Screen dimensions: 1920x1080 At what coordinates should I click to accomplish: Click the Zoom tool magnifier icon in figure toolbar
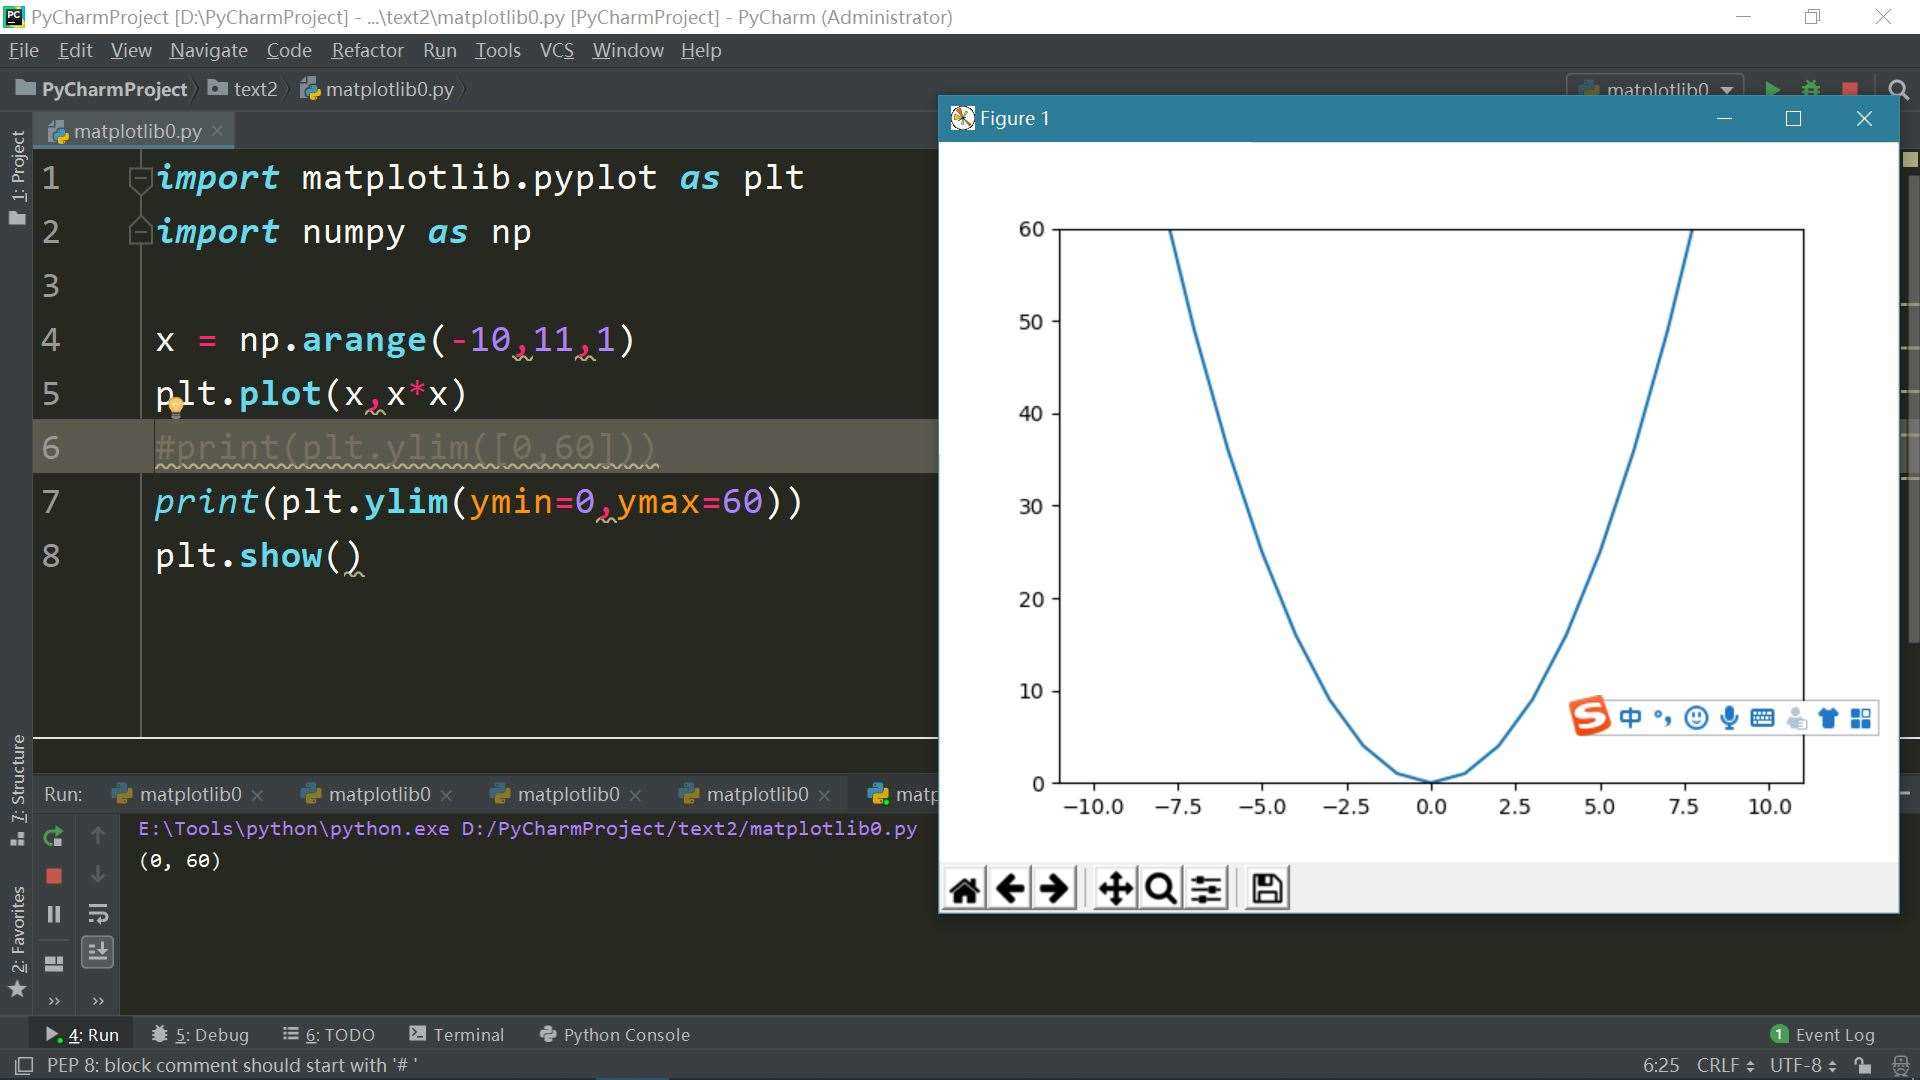pos(1158,887)
